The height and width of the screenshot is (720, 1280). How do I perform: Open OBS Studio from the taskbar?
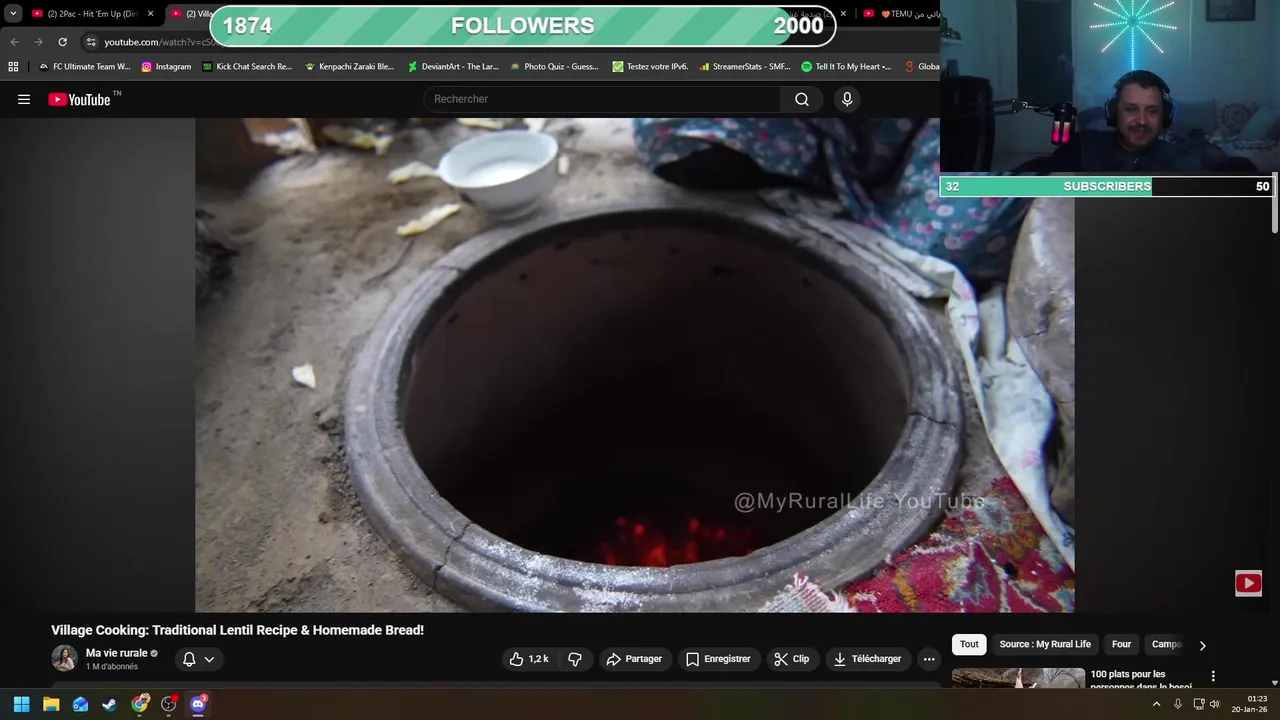pos(169,704)
